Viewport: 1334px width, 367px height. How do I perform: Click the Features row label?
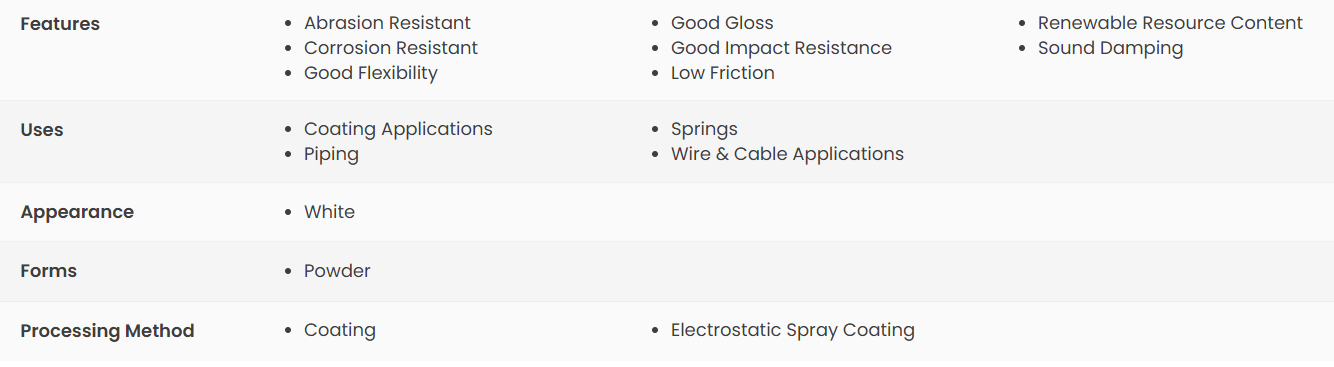pyautogui.click(x=60, y=24)
